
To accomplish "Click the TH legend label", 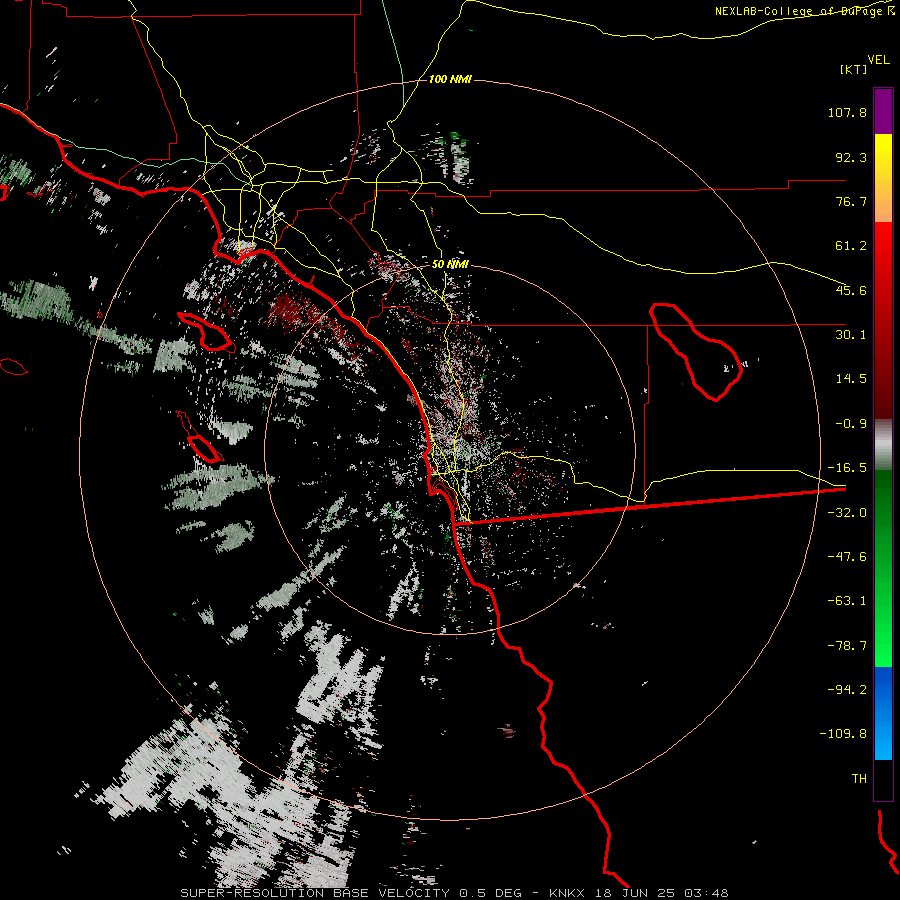I will click(859, 779).
